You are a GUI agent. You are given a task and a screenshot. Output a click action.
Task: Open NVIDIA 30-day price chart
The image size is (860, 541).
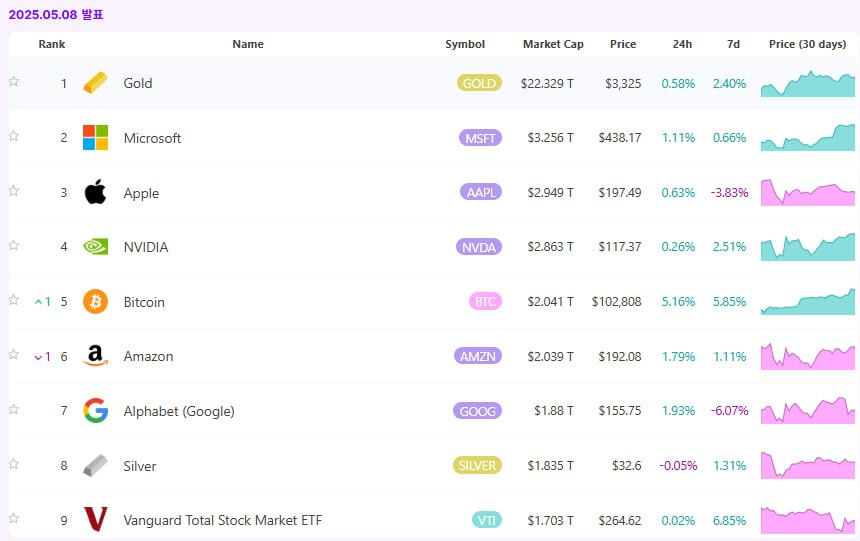click(x=807, y=246)
